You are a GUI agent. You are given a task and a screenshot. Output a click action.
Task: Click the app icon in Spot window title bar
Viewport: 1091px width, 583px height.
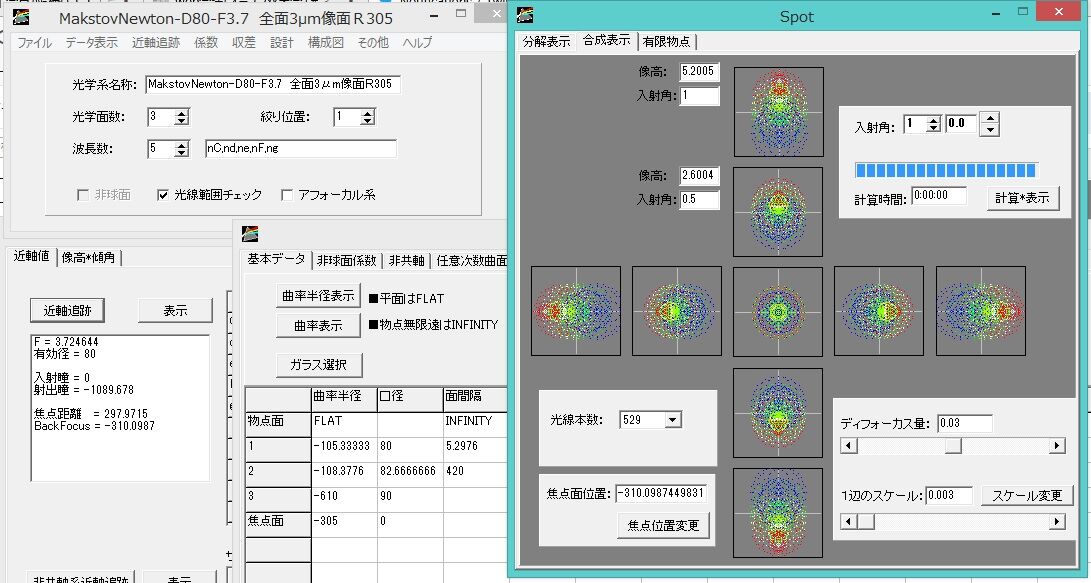click(525, 15)
